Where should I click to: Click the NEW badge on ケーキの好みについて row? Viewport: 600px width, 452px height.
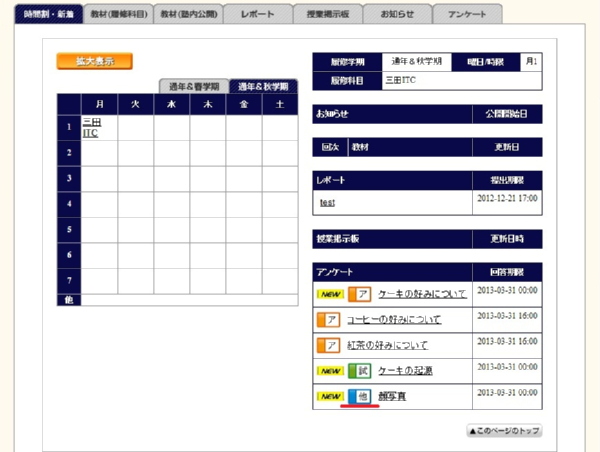click(331, 295)
